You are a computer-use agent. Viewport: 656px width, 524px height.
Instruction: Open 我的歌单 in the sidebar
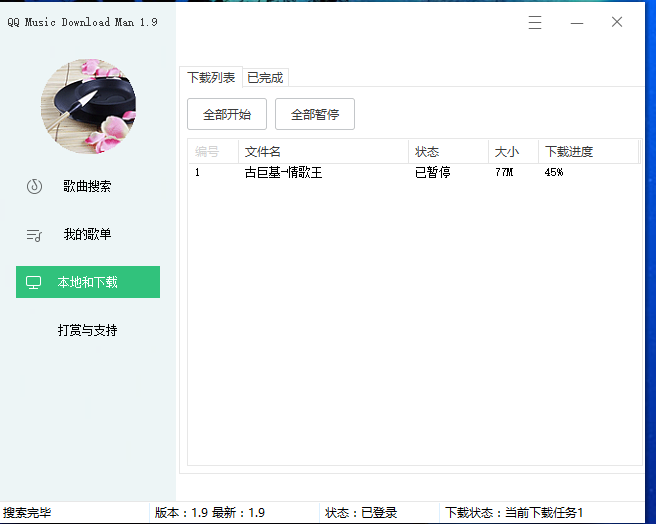pyautogui.click(x=88, y=234)
